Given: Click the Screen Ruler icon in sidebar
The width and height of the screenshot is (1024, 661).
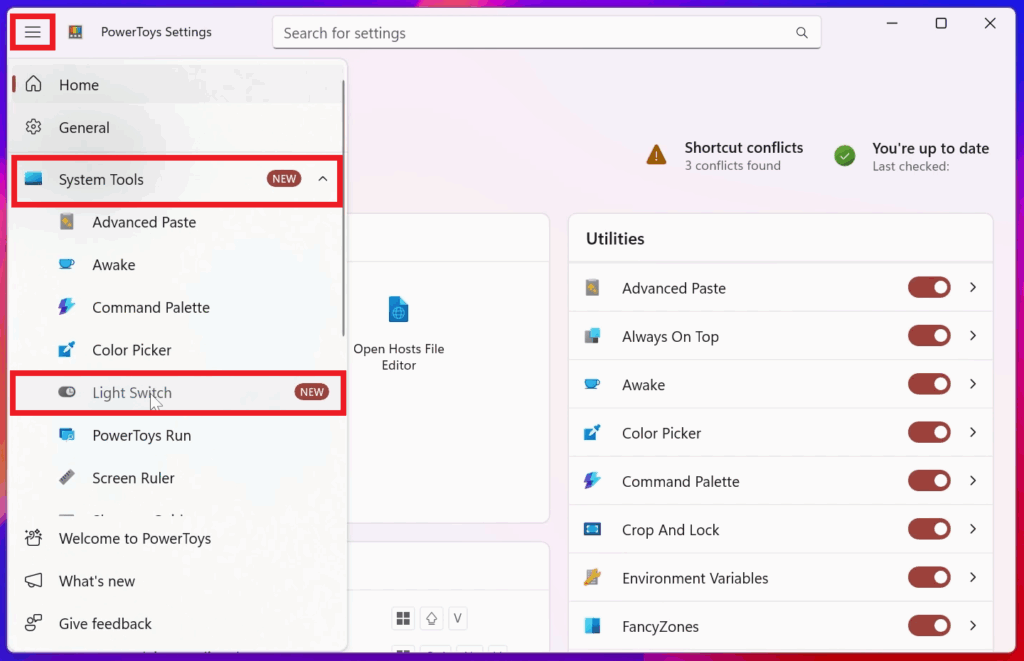Looking at the screenshot, I should coord(67,478).
